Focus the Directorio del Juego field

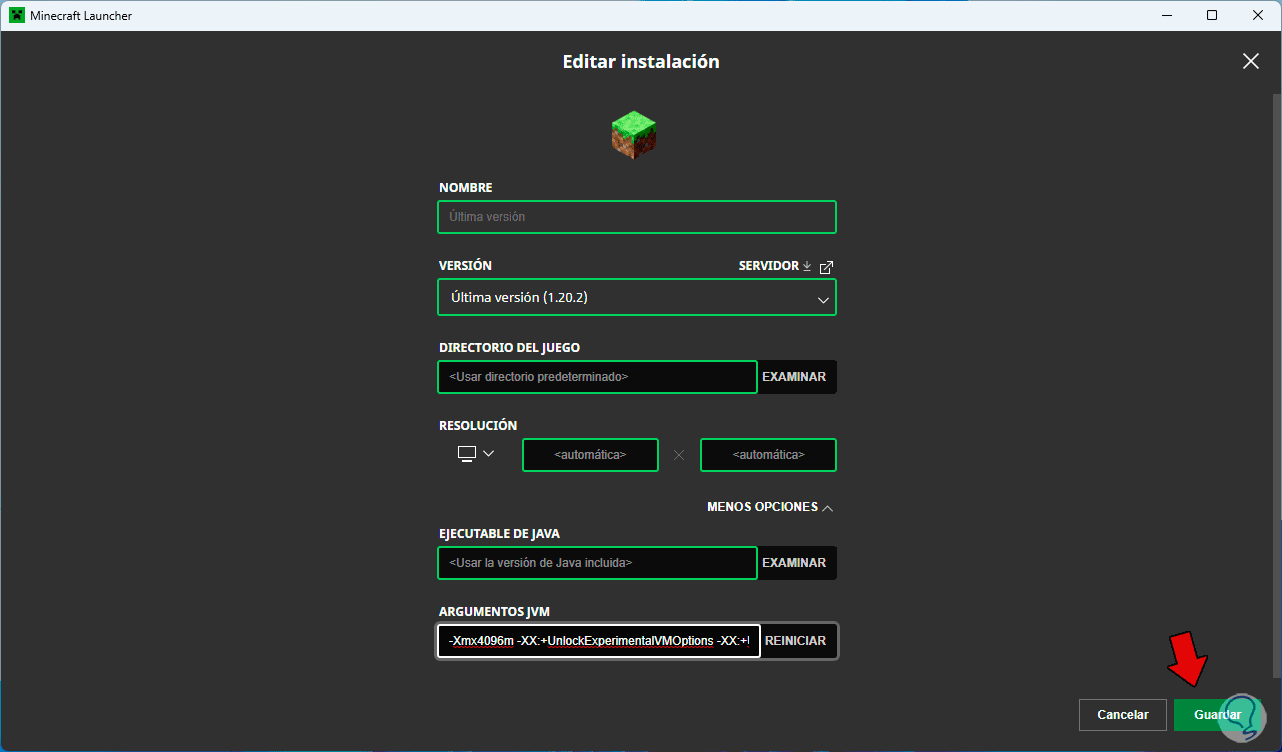[x=598, y=377]
